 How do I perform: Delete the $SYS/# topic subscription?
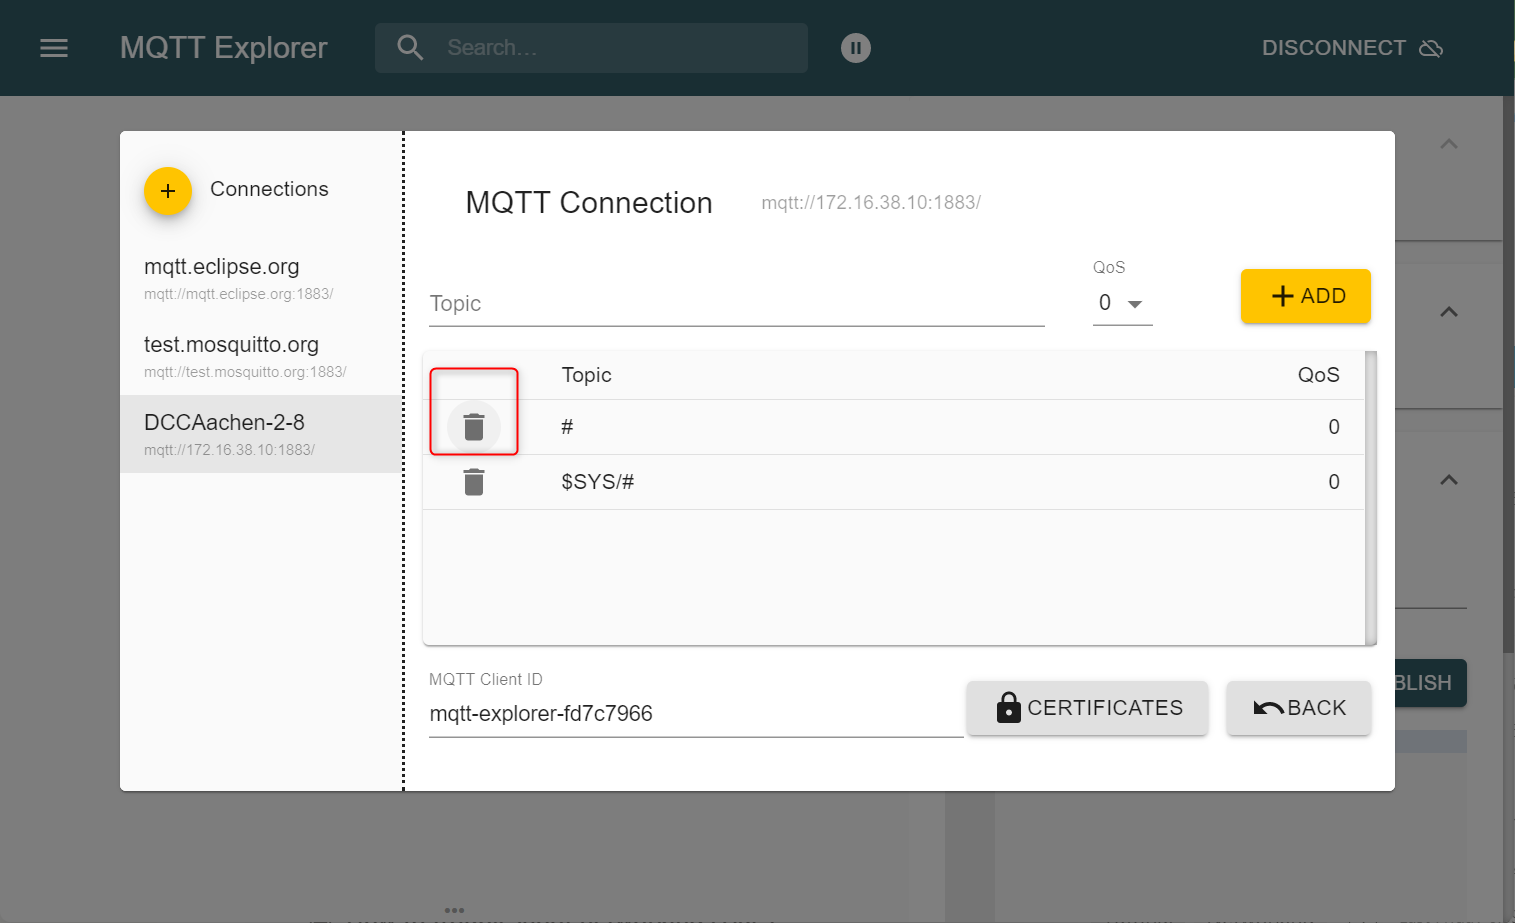pyautogui.click(x=474, y=482)
